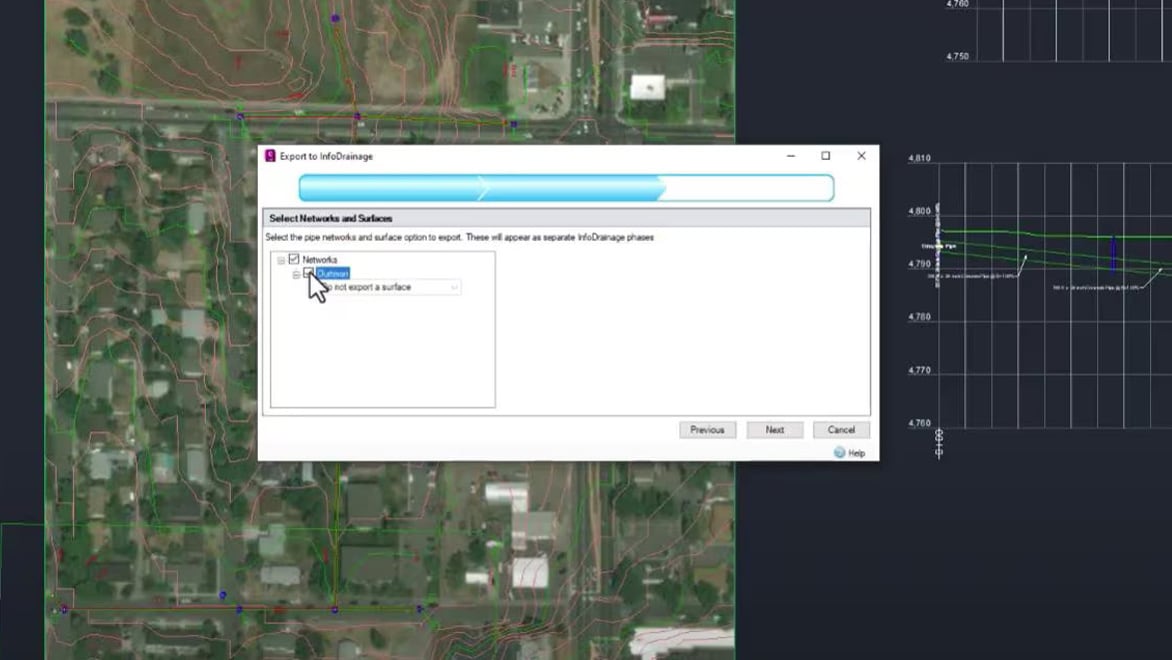This screenshot has height=660, width=1172.
Task: Click the Help globe icon
Action: click(838, 452)
